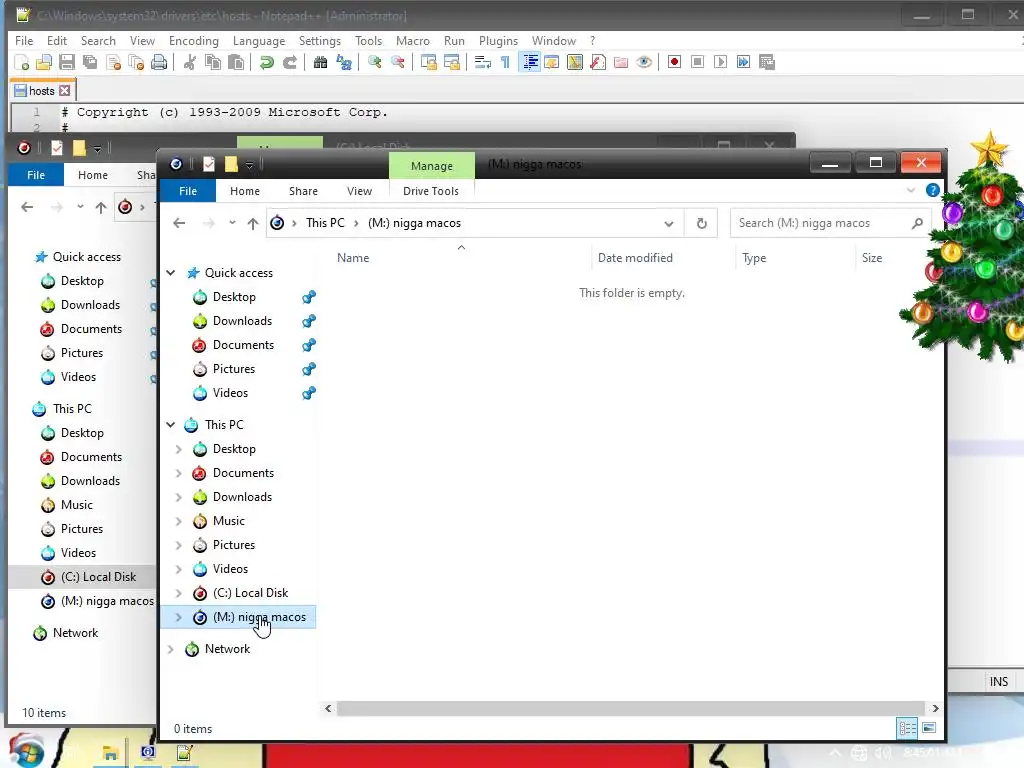Select (C:) Local Disk in back Explorer
Viewport: 1024px width, 768px height.
click(98, 577)
